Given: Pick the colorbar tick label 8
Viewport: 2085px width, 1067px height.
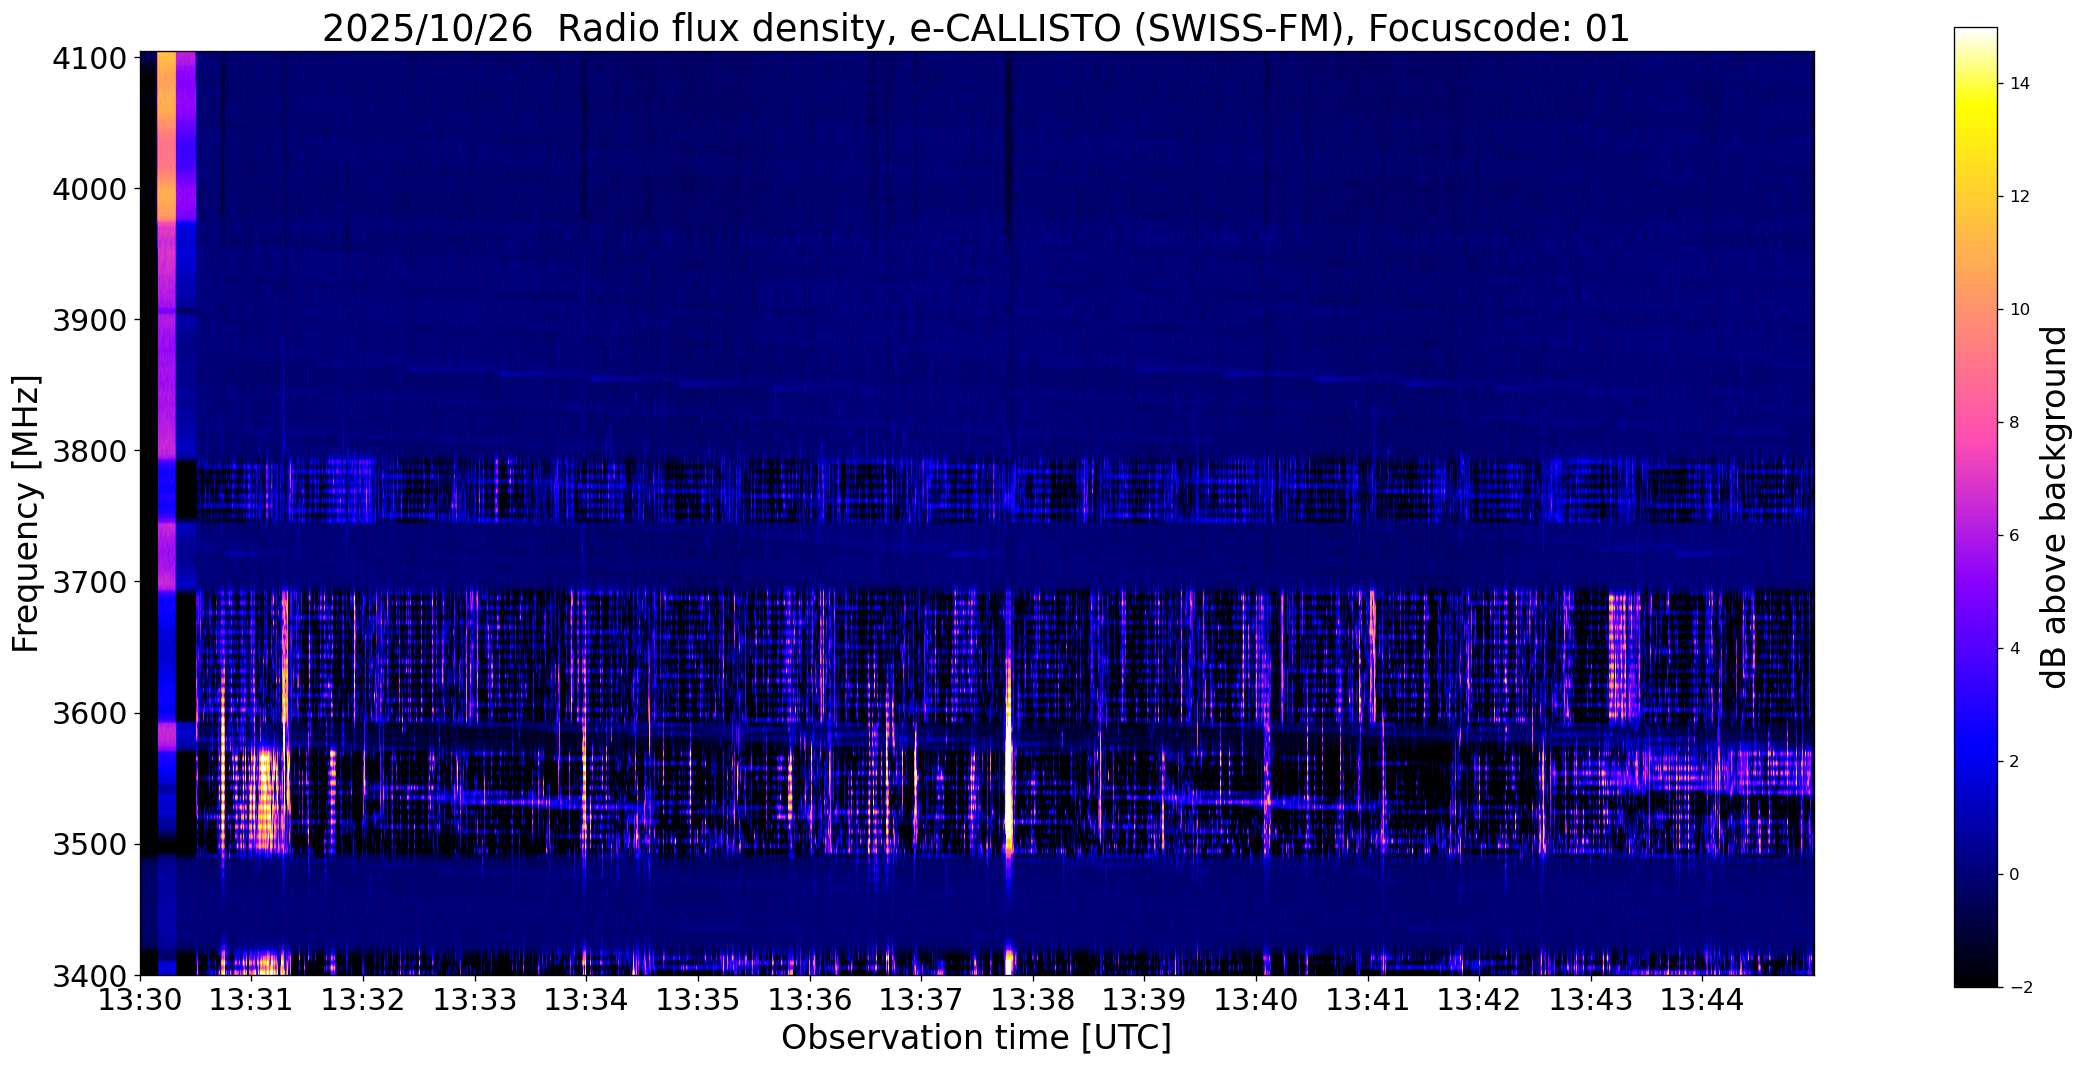Looking at the screenshot, I should click(x=2015, y=423).
